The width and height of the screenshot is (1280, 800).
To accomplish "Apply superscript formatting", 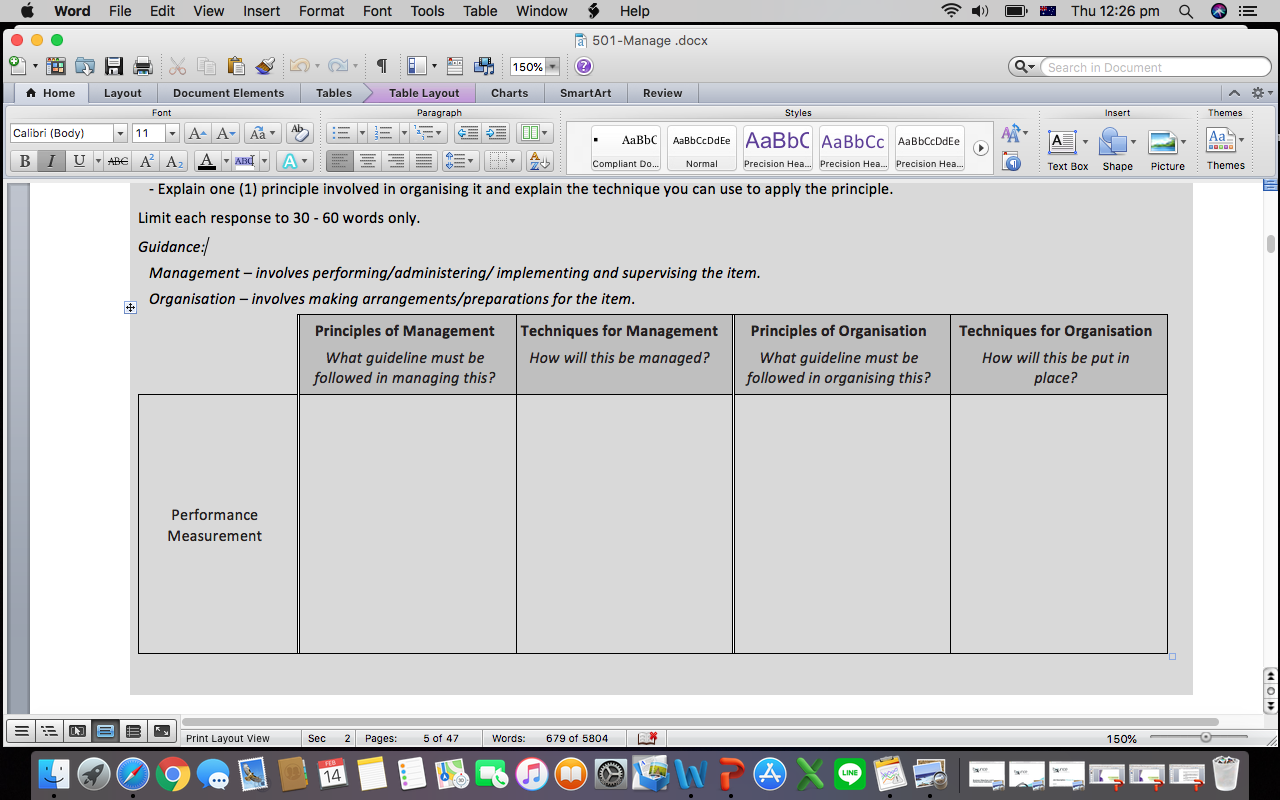I will coord(146,161).
